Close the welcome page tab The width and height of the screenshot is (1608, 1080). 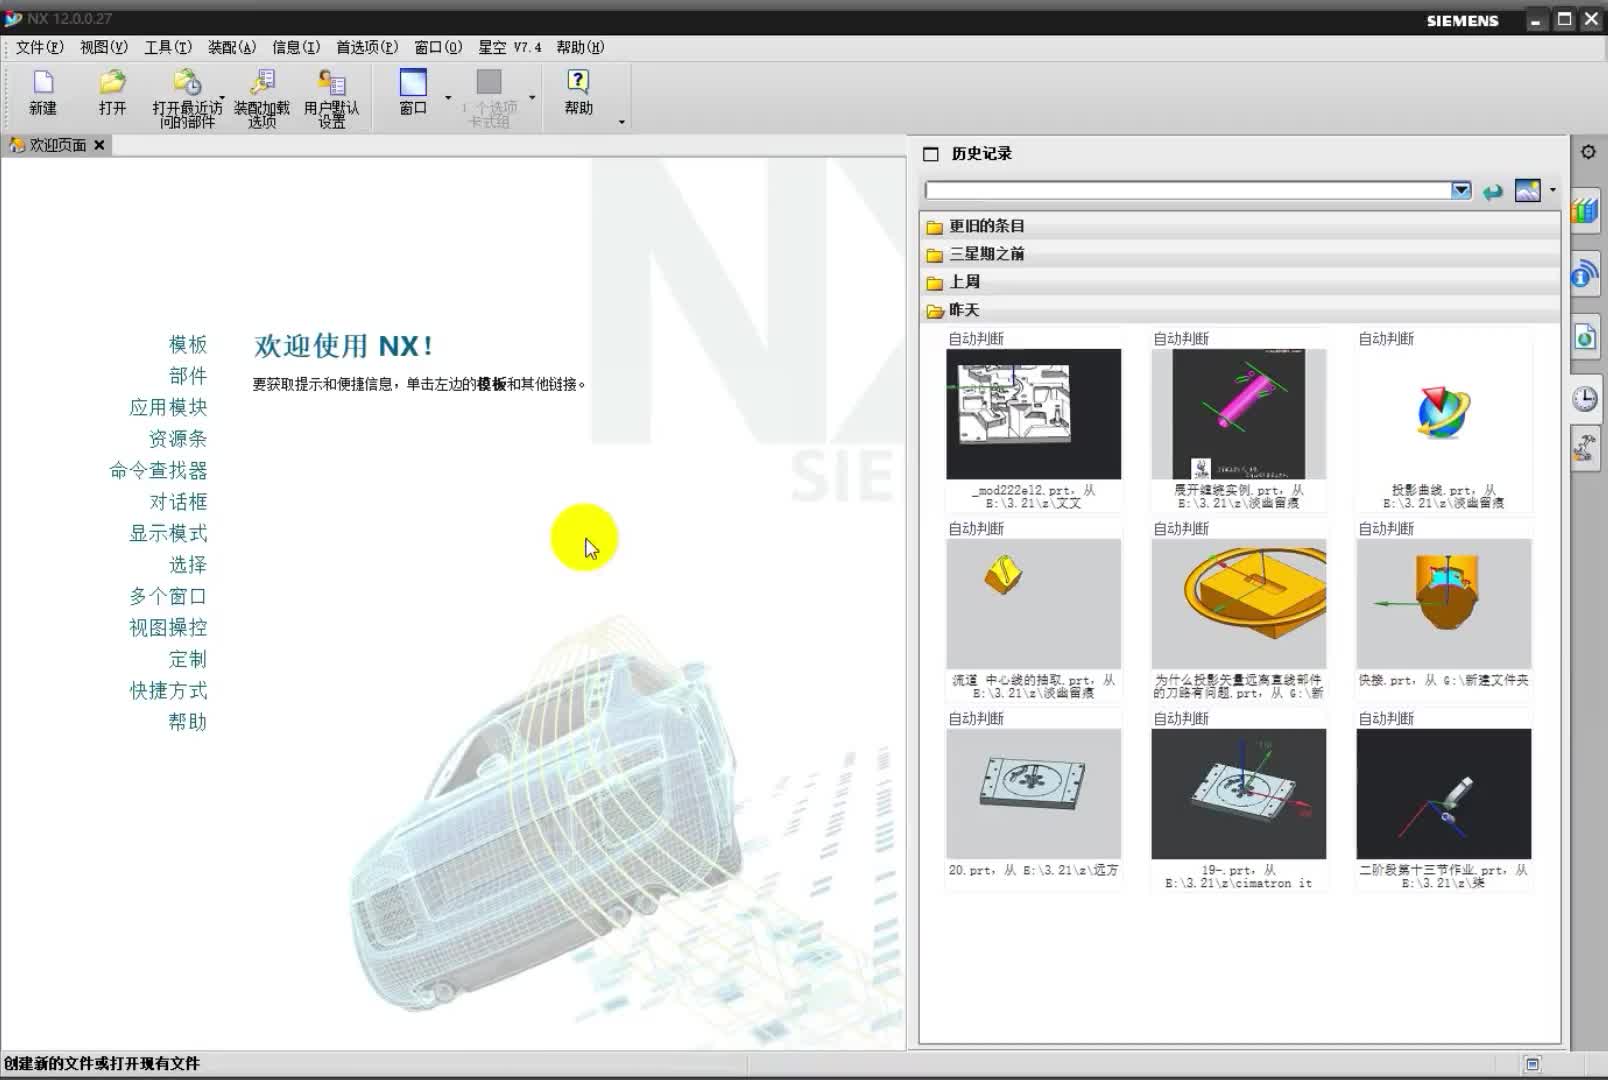pyautogui.click(x=99, y=145)
